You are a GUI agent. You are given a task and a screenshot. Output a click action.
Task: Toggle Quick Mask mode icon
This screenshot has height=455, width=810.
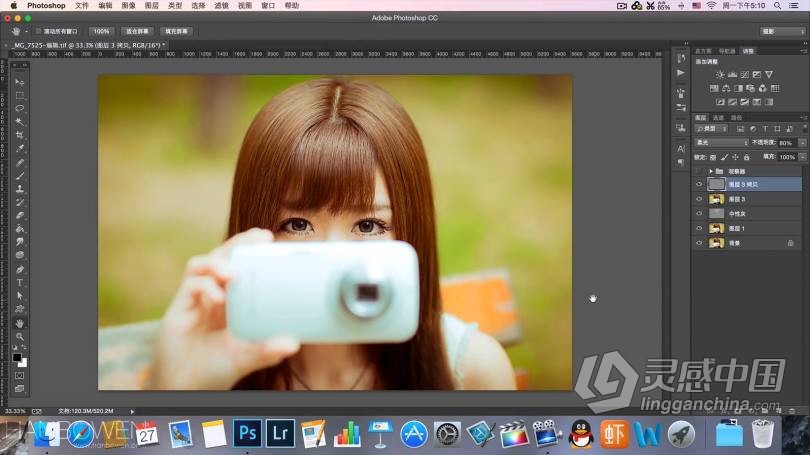20,376
